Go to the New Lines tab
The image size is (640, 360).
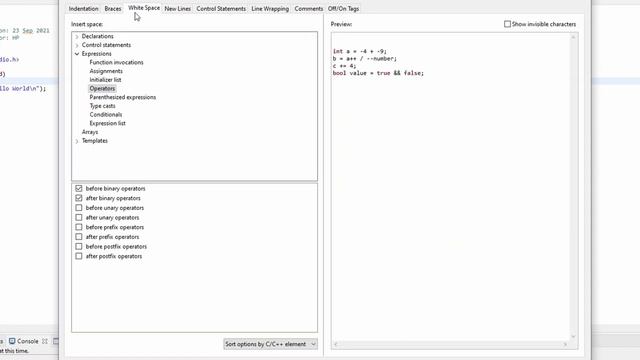(x=178, y=9)
